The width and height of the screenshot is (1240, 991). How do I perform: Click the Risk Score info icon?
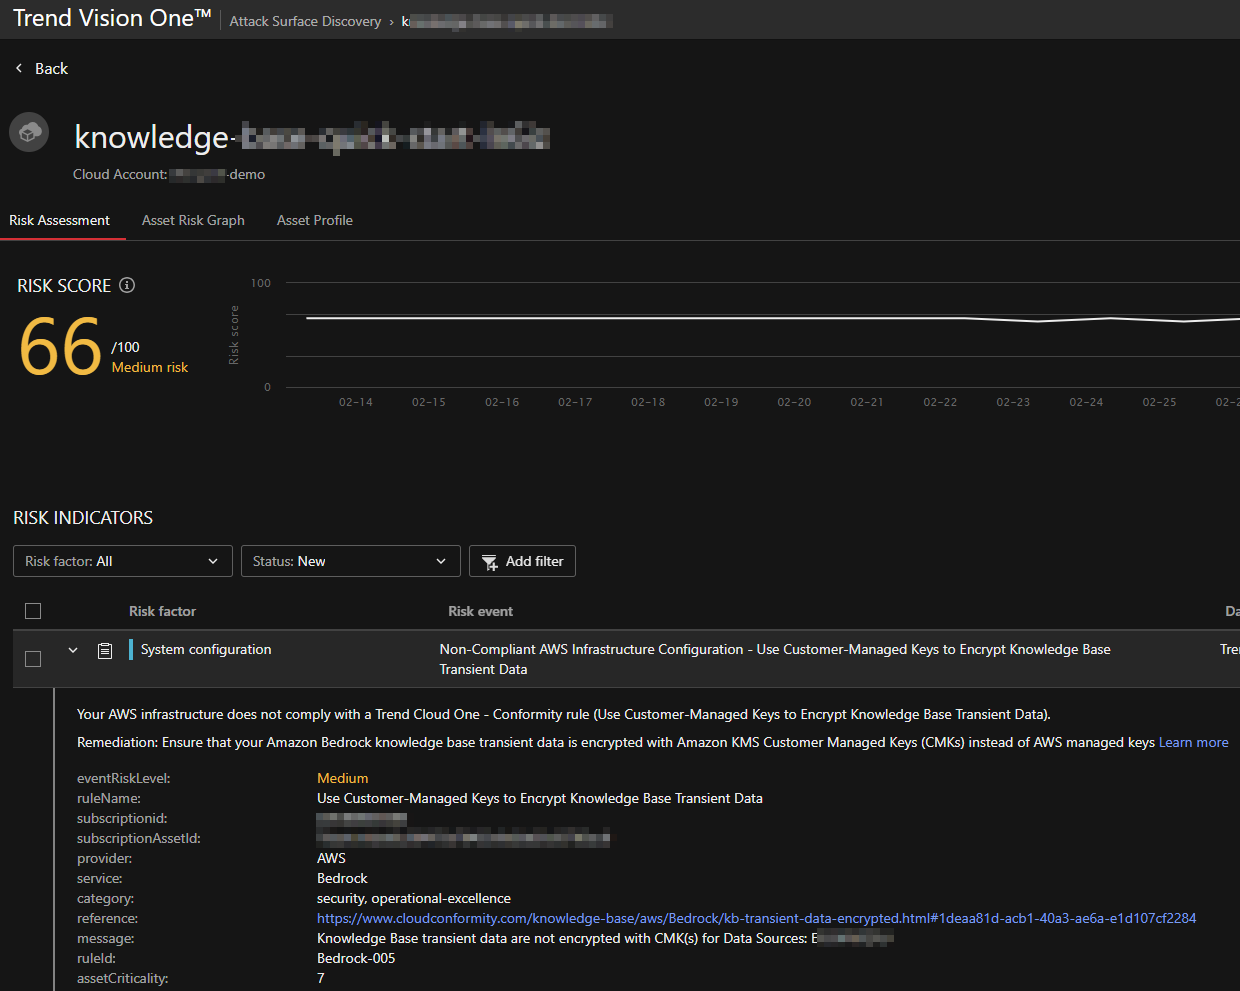tap(127, 285)
